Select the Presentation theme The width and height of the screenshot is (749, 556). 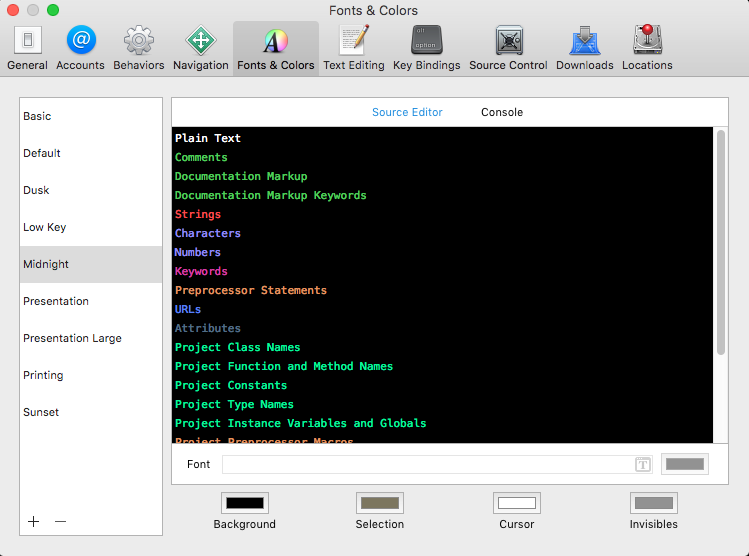click(x=91, y=301)
